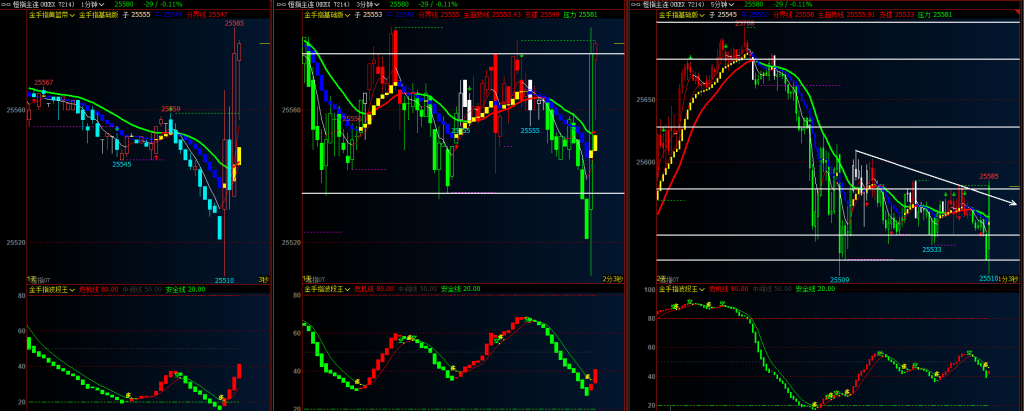This screenshot has width=1024, height=411.
Task: Open the 5分钟 period dropdown in right chart
Action: [x=722, y=4]
